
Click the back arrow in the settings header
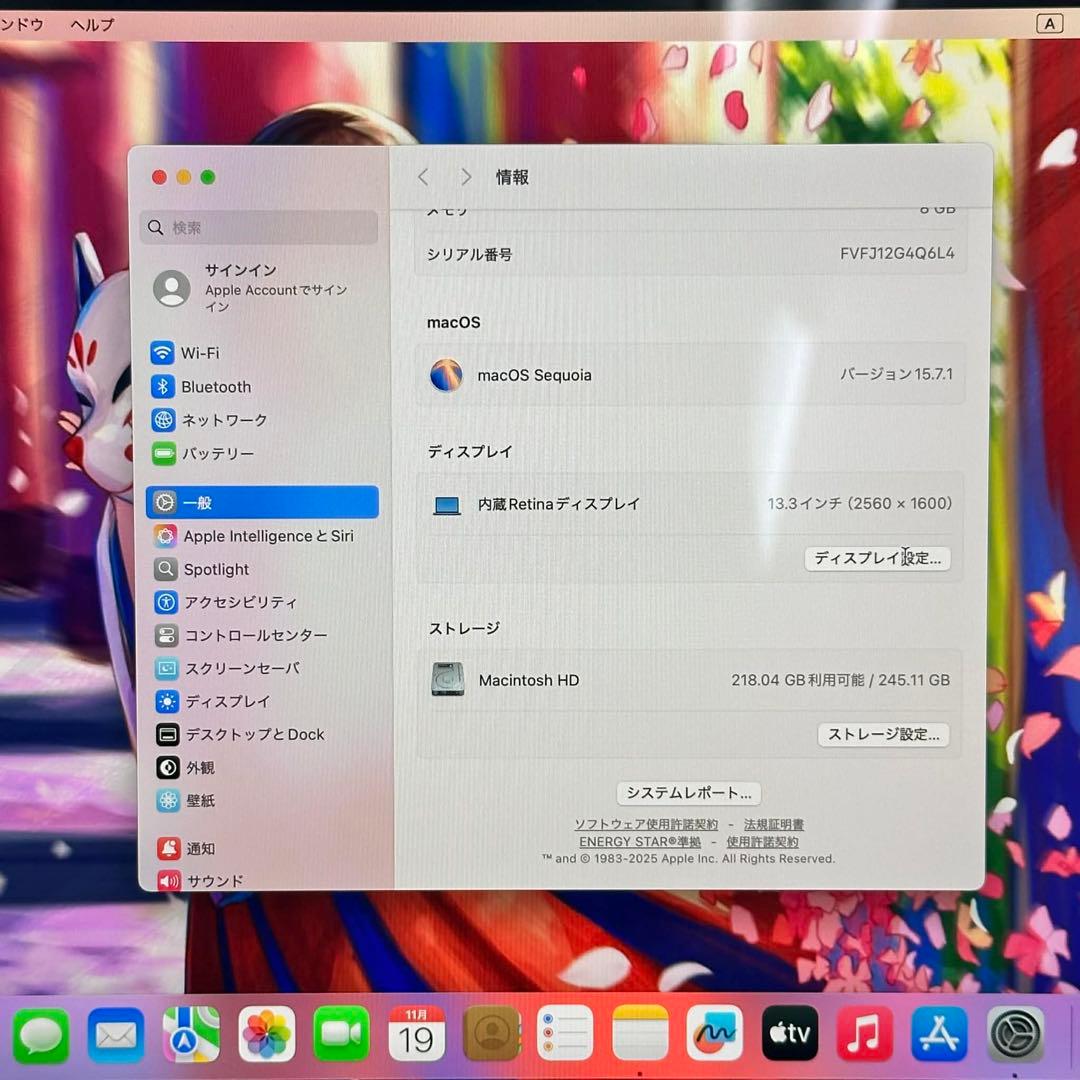click(423, 177)
